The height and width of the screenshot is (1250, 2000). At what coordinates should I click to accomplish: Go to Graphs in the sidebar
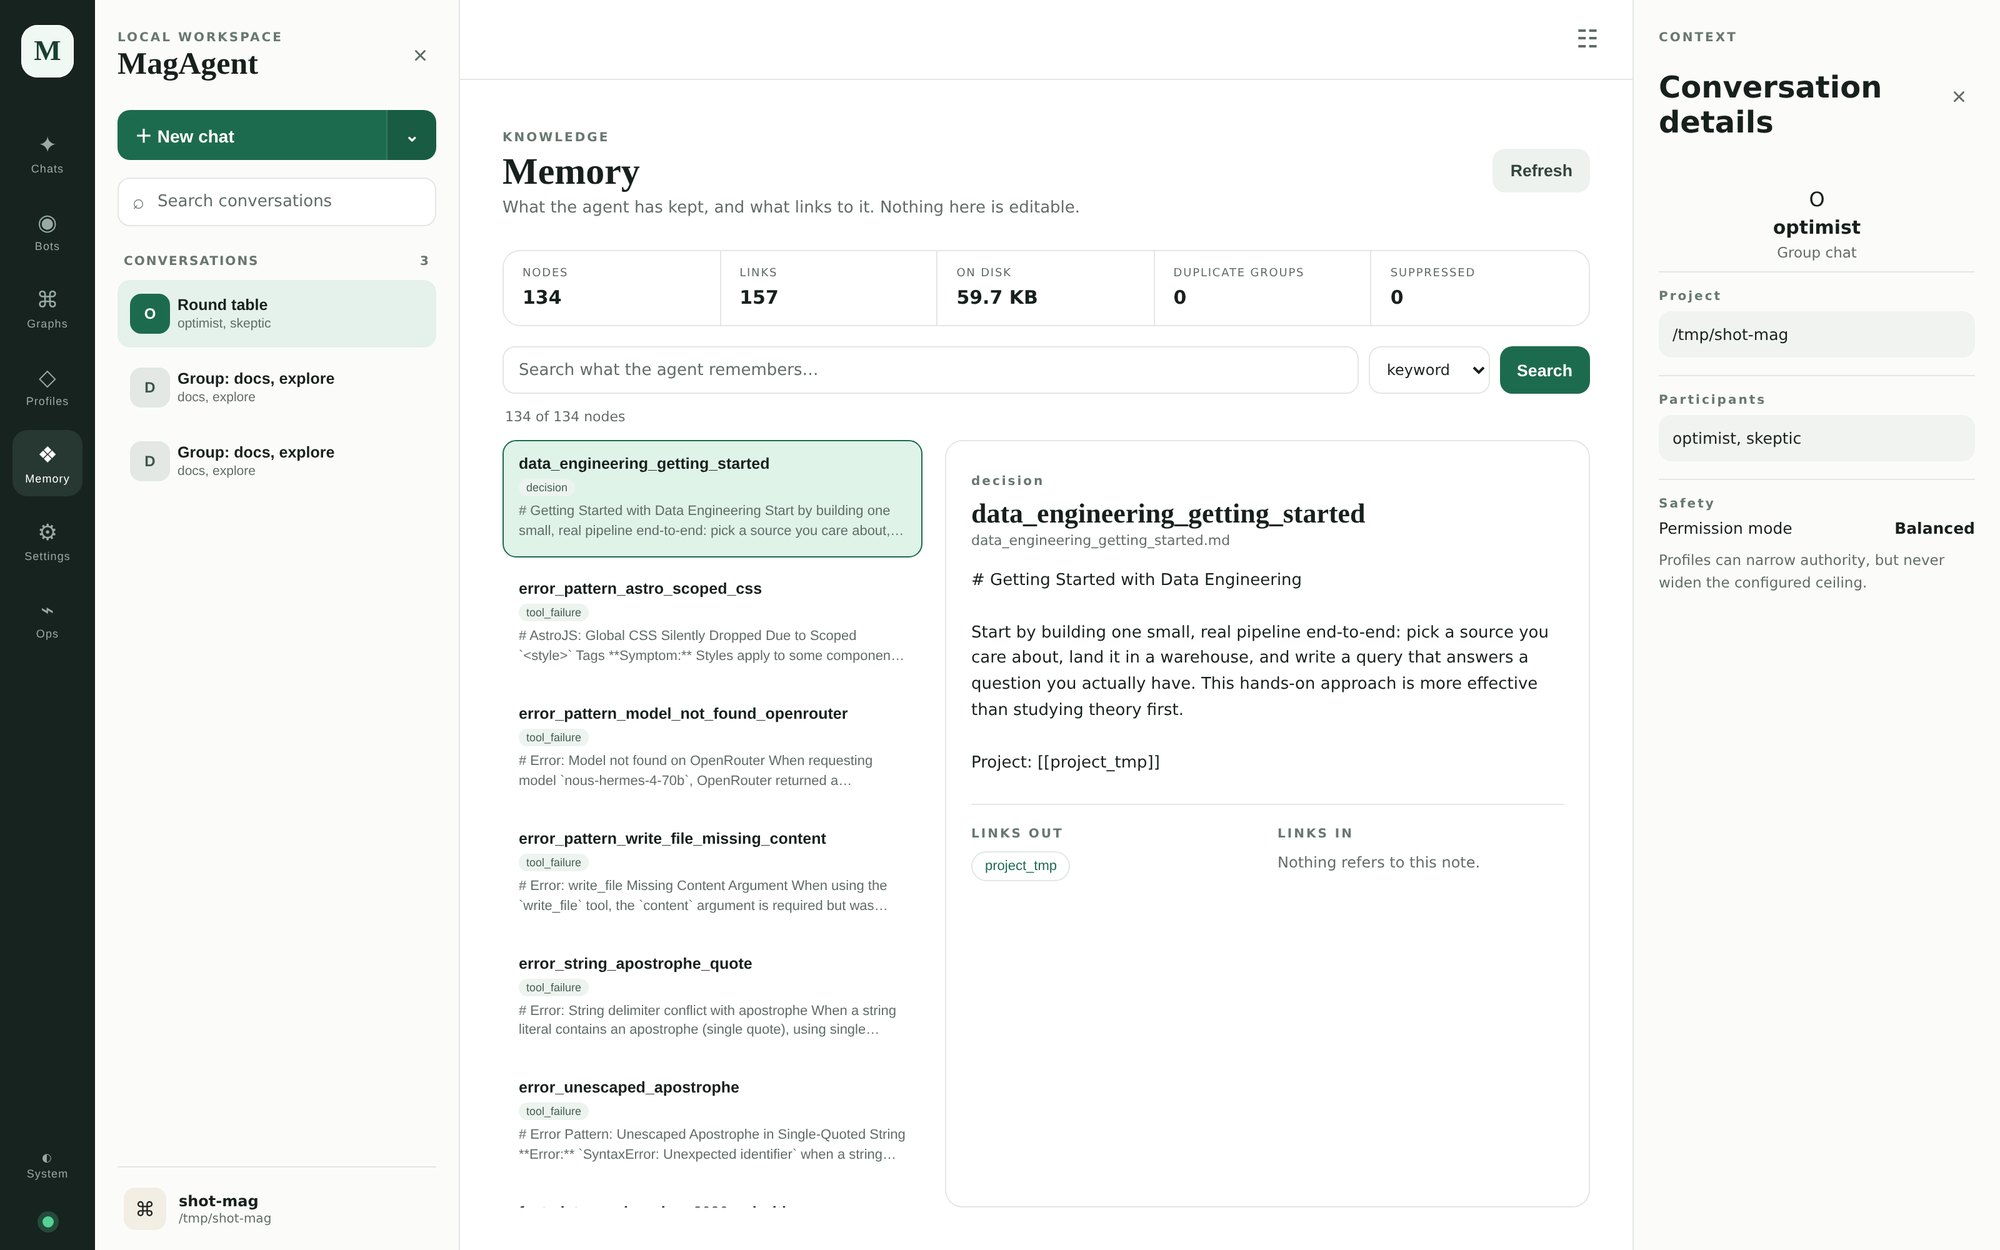click(x=47, y=309)
